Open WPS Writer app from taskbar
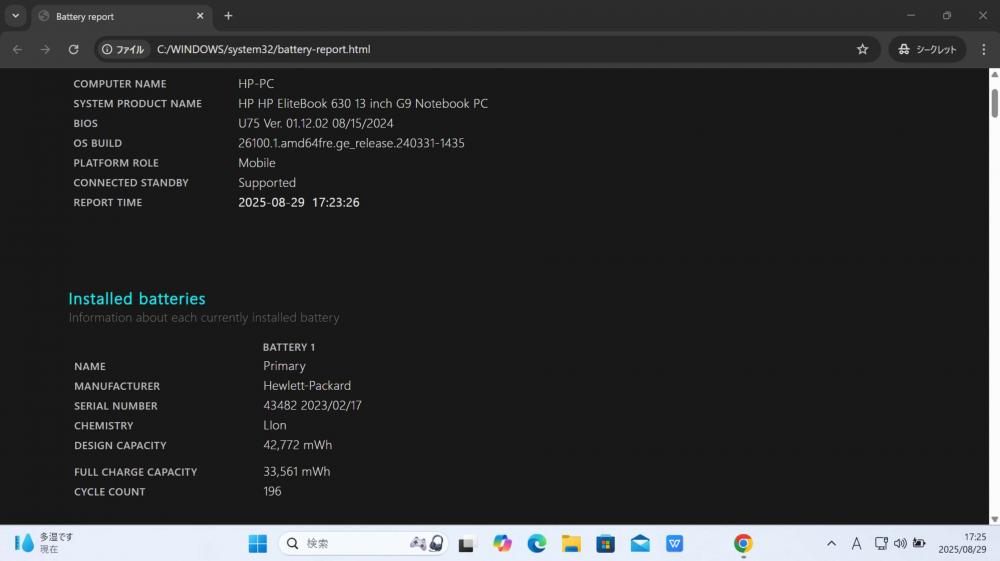 674,543
